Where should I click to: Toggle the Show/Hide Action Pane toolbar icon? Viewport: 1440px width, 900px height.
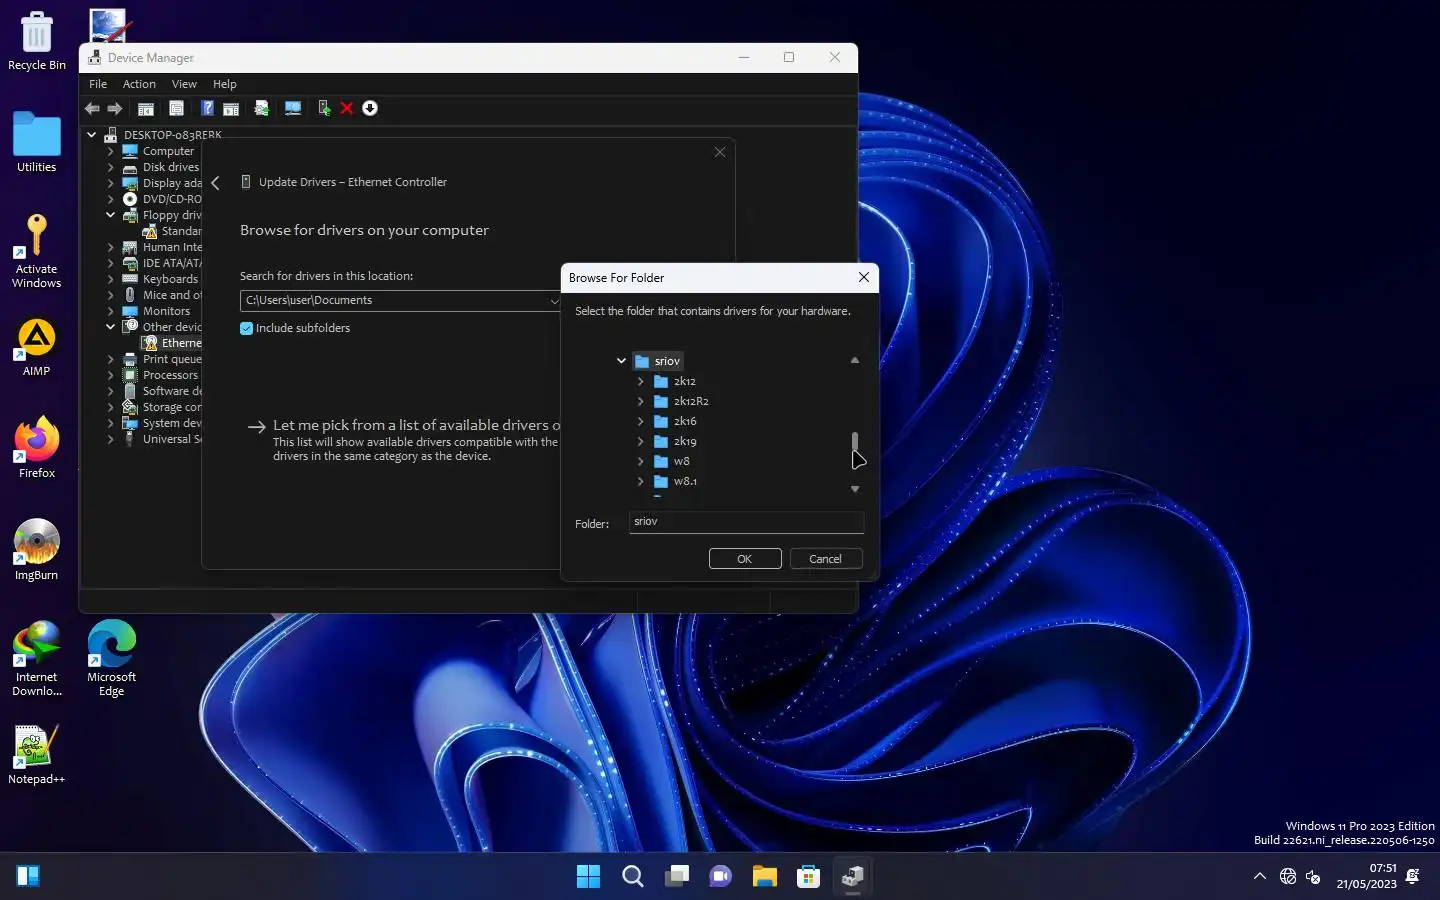(x=231, y=108)
